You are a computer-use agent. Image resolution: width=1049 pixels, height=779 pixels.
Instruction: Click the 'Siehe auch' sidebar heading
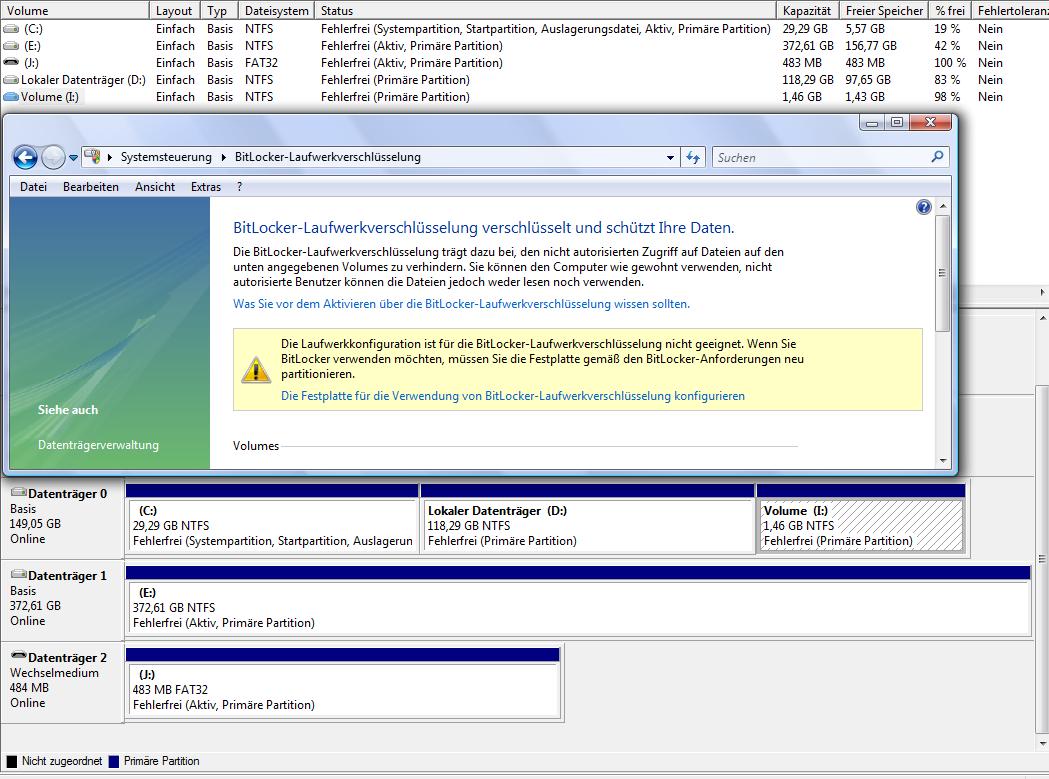click(68, 410)
